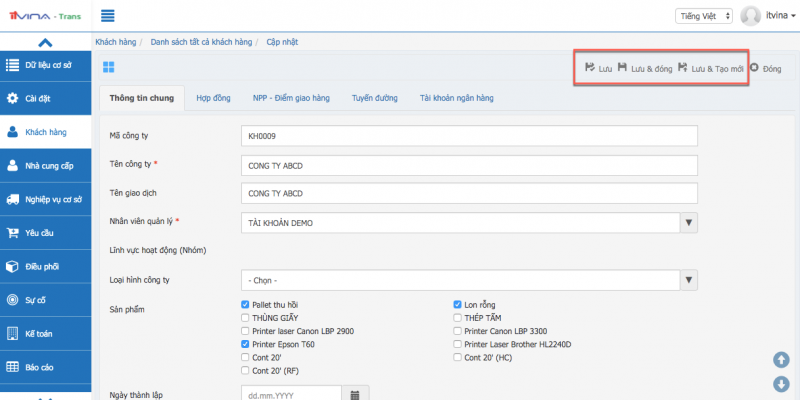This screenshot has width=800, height=400.
Task: Expand the Nhân viên quản lý dropdown
Action: [x=688, y=222]
